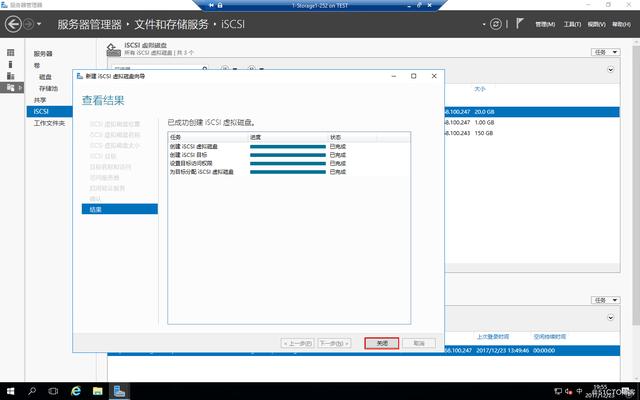Image resolution: width=640 pixels, height=400 pixels.
Task: Select the highlighted iSCSI navigation item
Action: pos(49,111)
